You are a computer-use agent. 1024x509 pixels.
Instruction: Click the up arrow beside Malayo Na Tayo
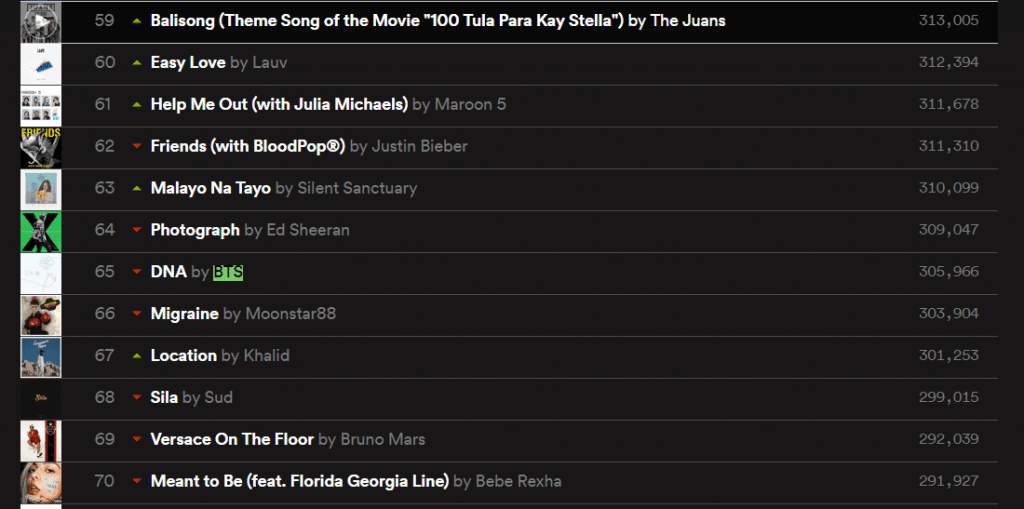137,188
